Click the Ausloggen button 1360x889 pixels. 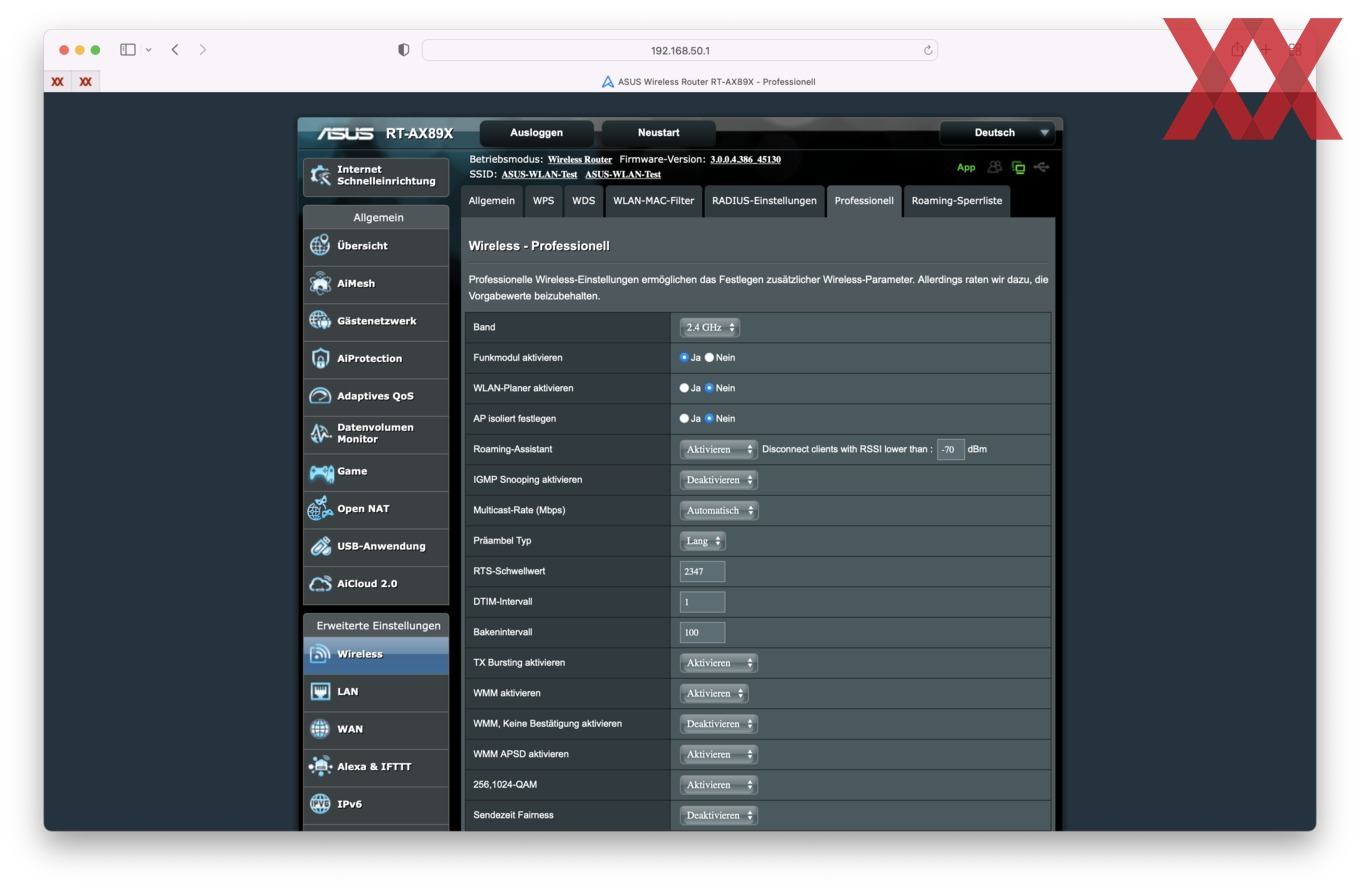(x=536, y=133)
